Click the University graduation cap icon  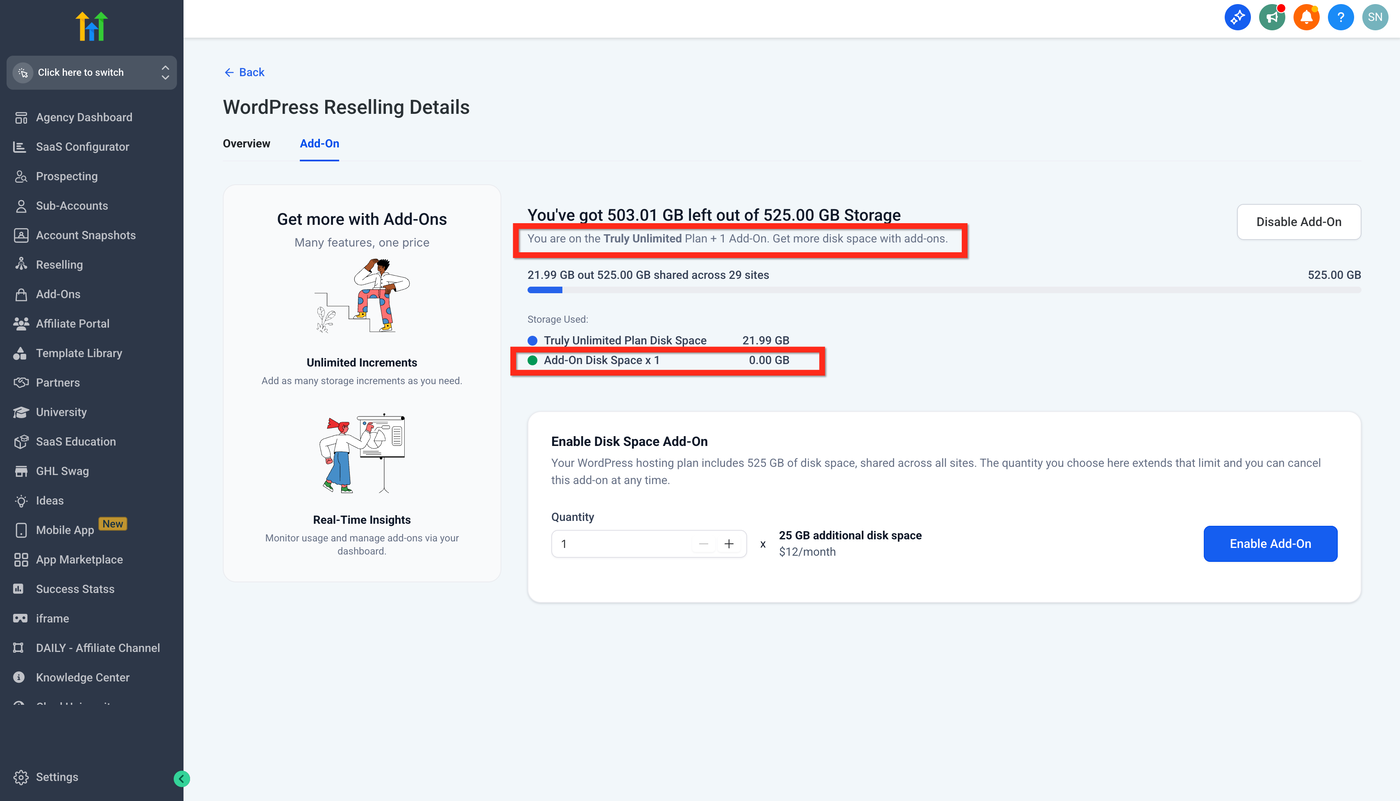point(21,412)
